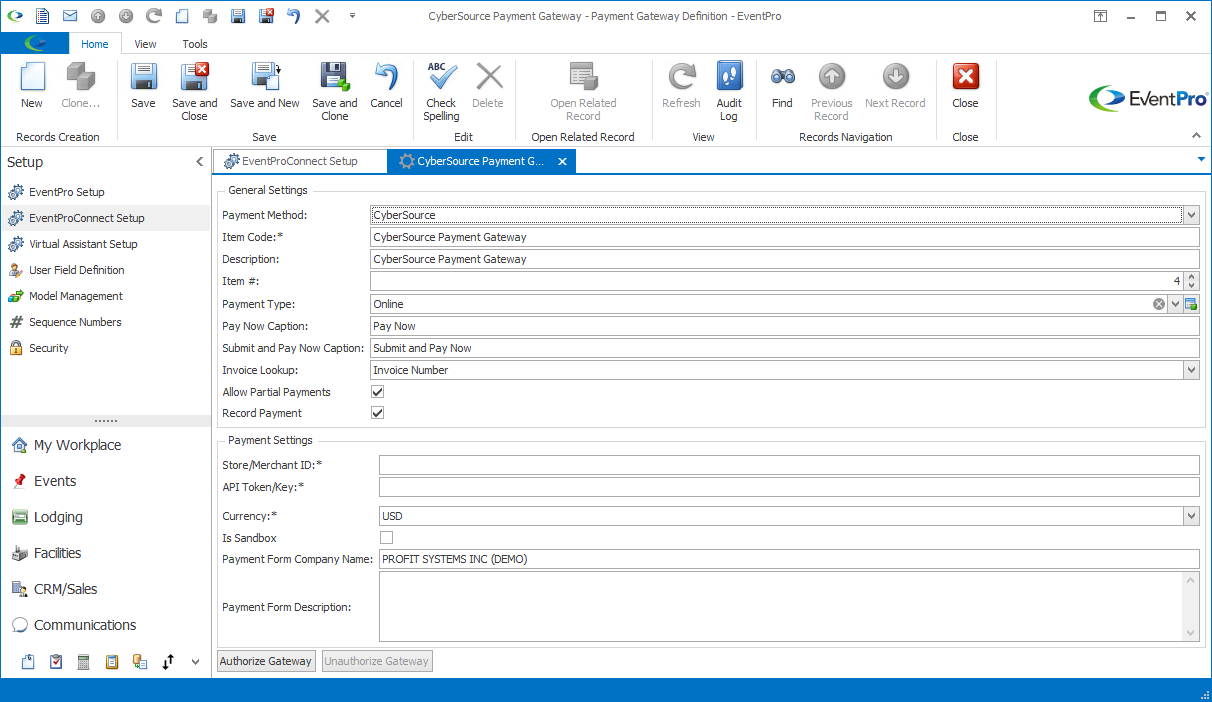Viewport: 1212px width, 702px height.
Task: Click the envelope icon in the title bar
Action: point(70,16)
